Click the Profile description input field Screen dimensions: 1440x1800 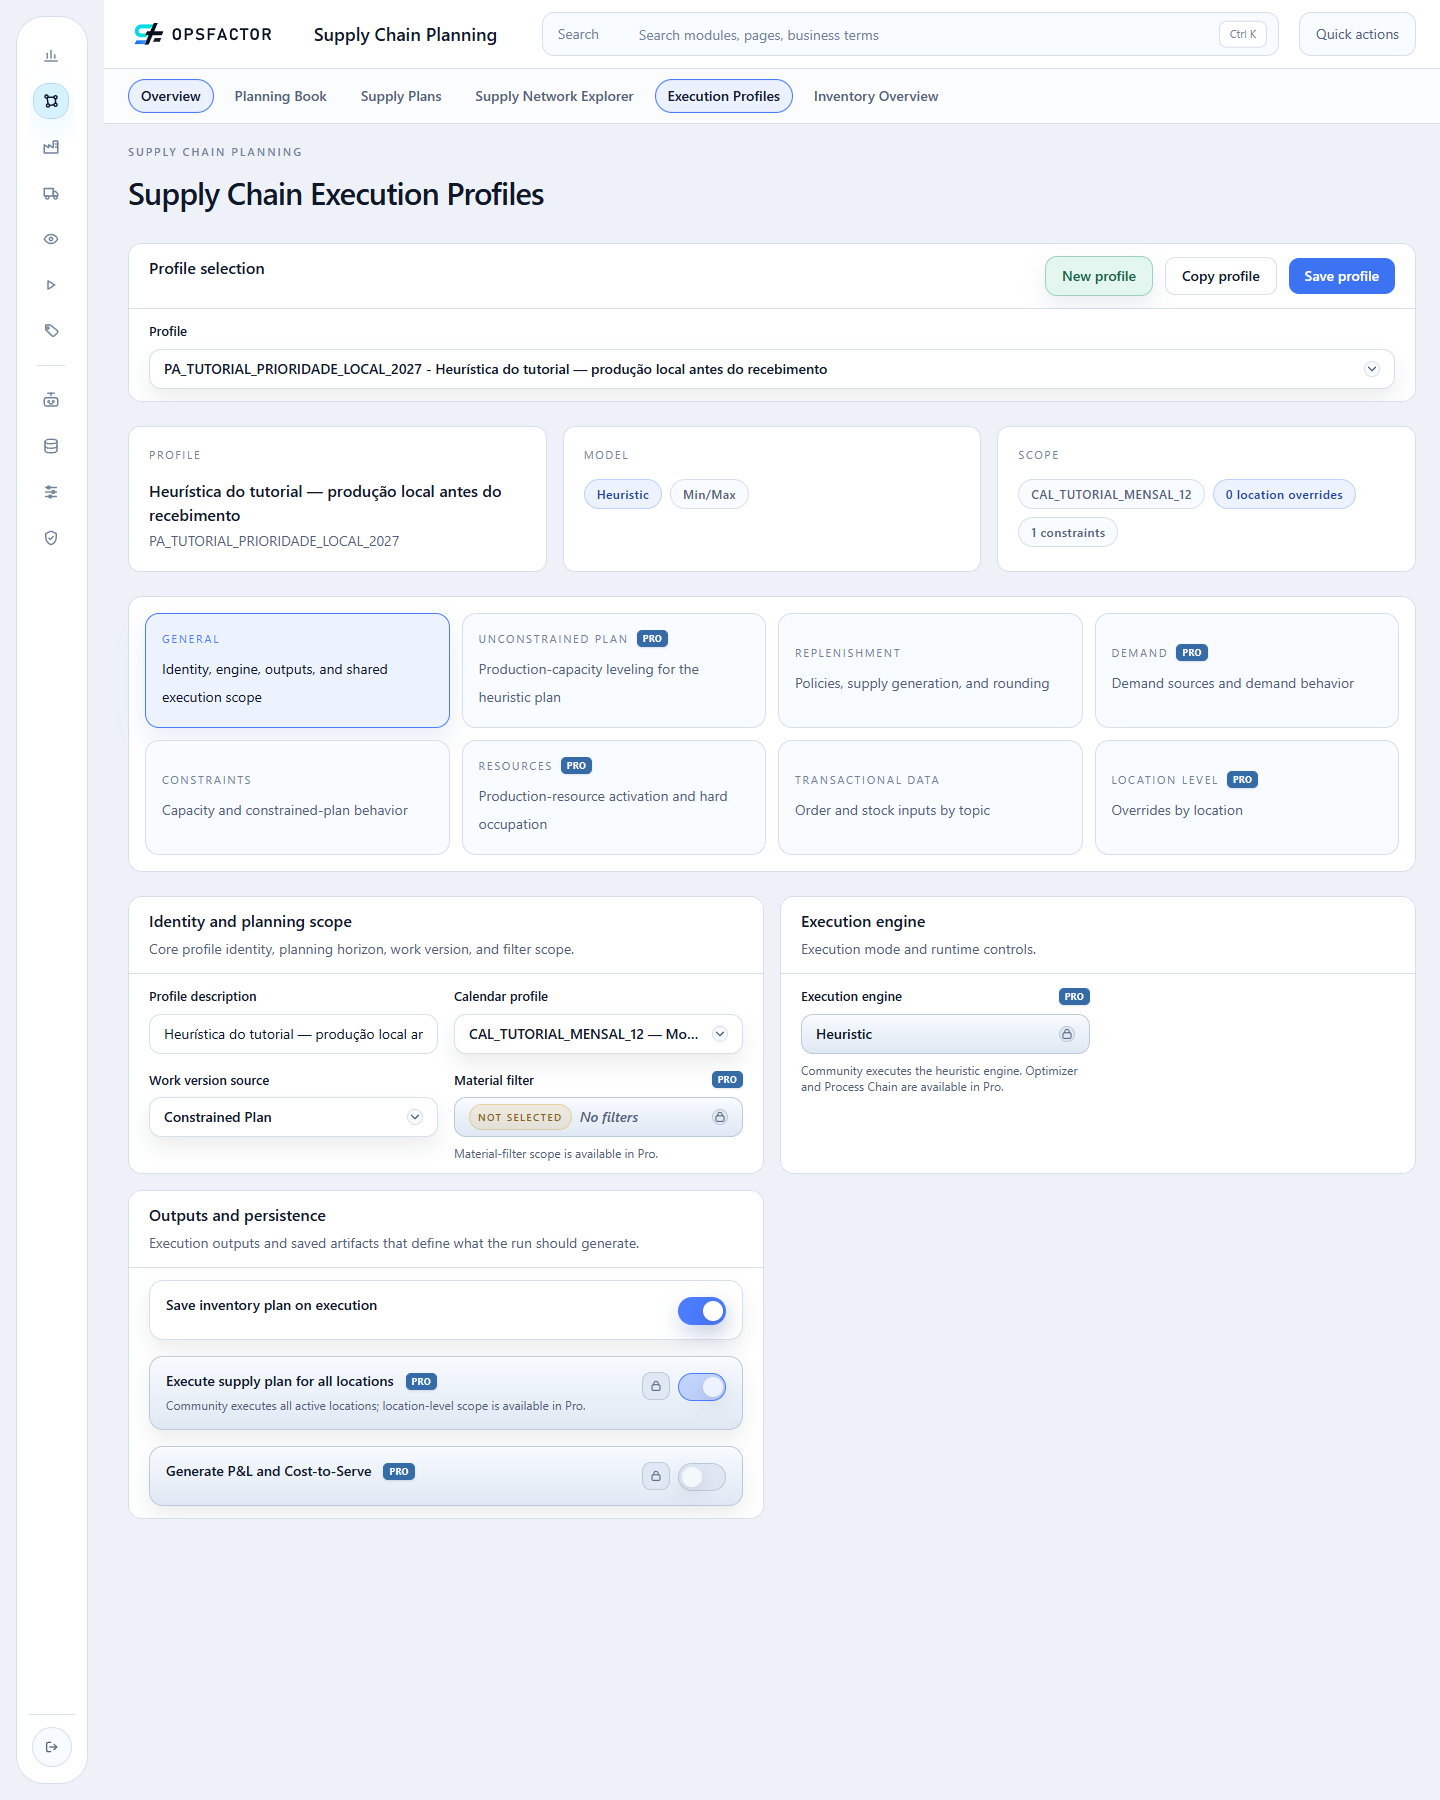(x=293, y=1034)
